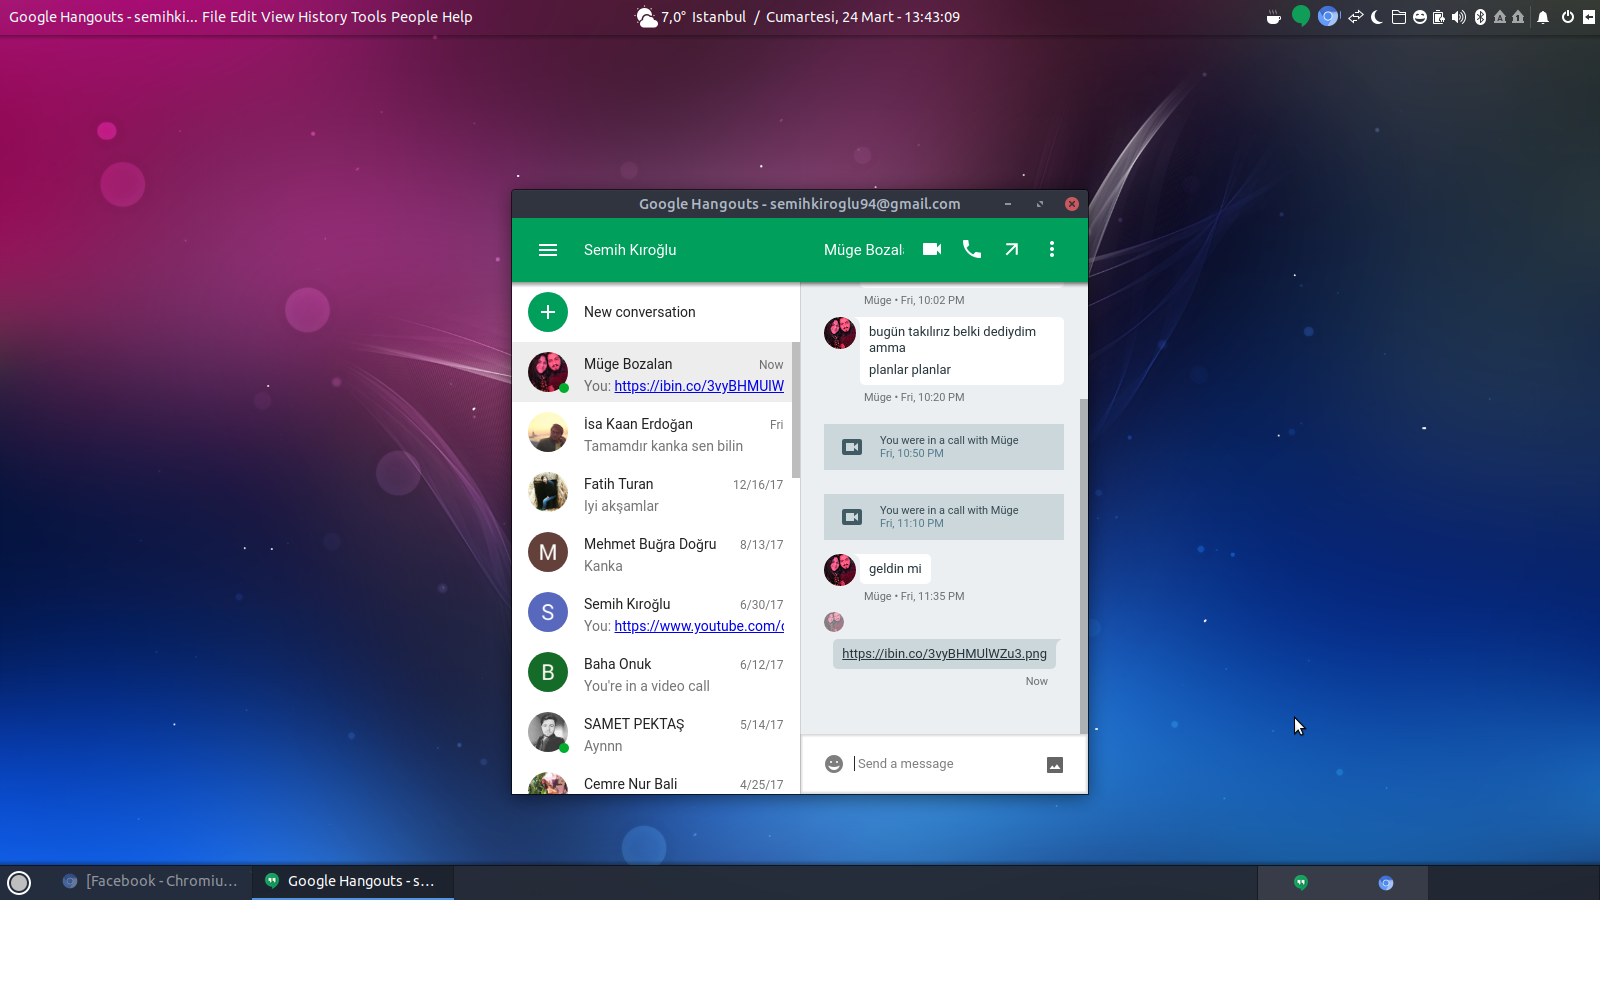Click the Chromium tray icon in top panel
The width and height of the screenshot is (1600, 991).
click(x=1328, y=16)
